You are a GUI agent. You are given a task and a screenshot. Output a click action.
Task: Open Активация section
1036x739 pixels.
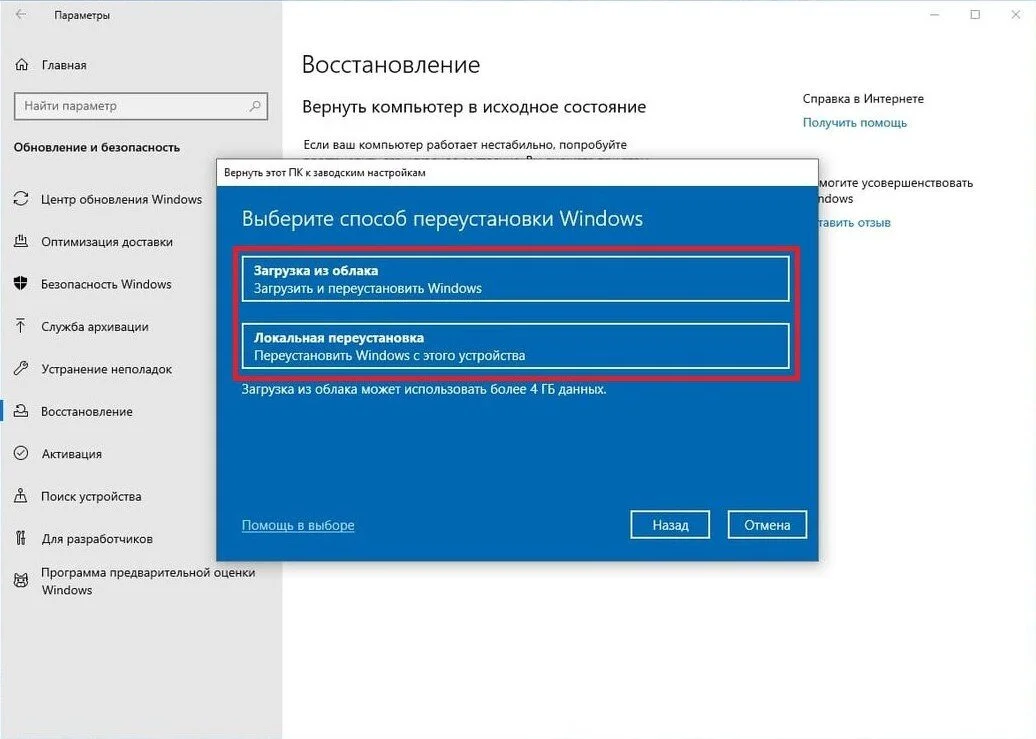[71, 453]
